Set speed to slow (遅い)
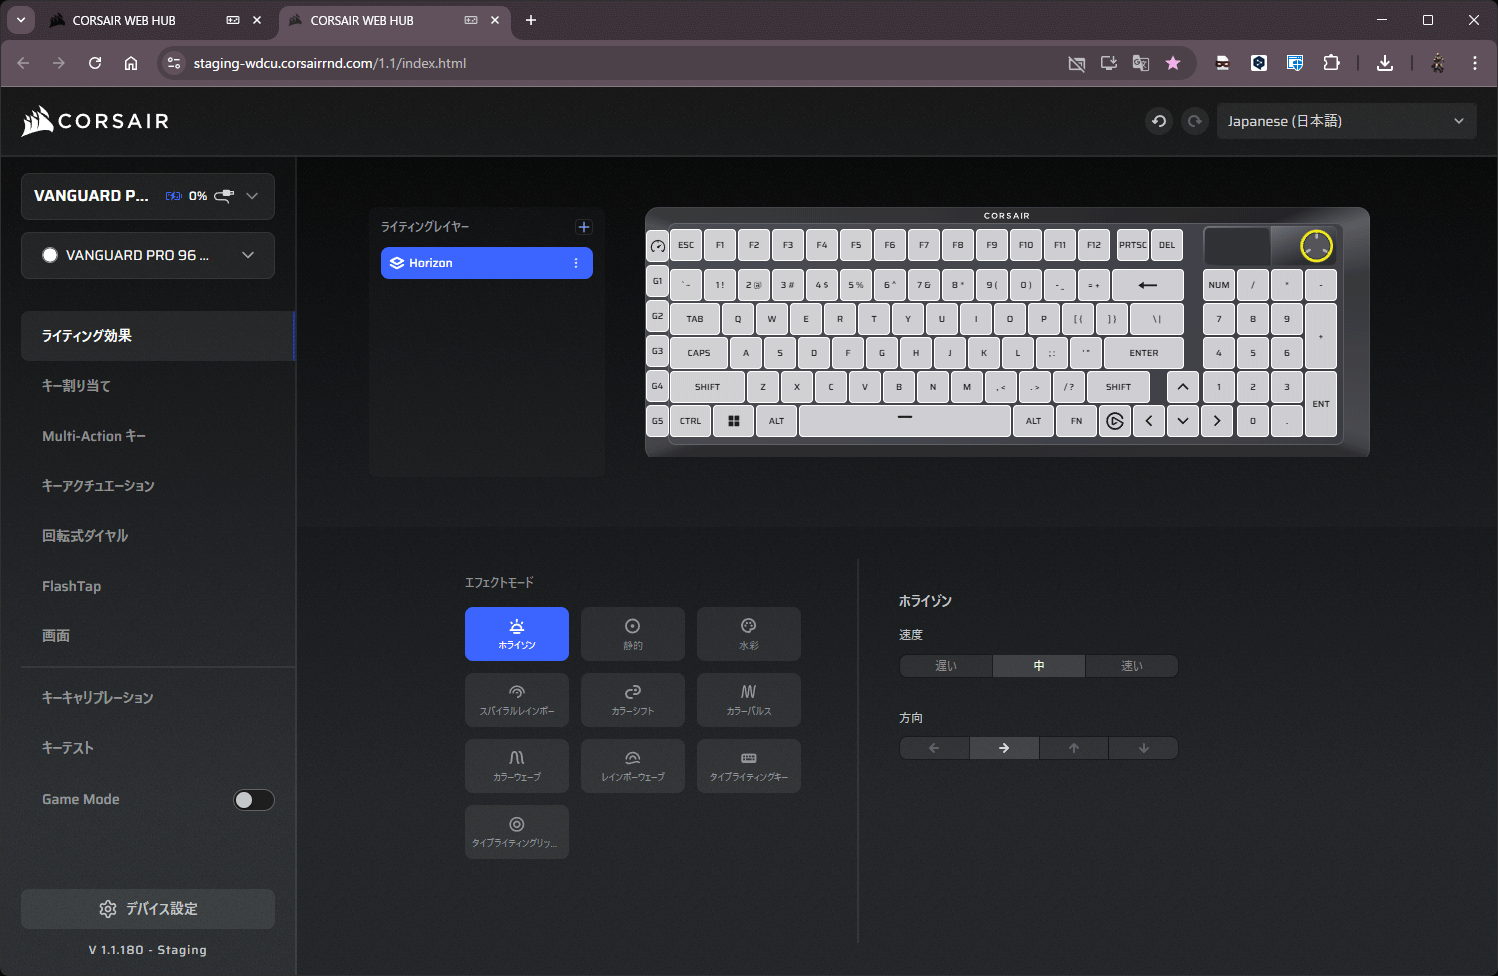The image size is (1498, 976). click(946, 666)
